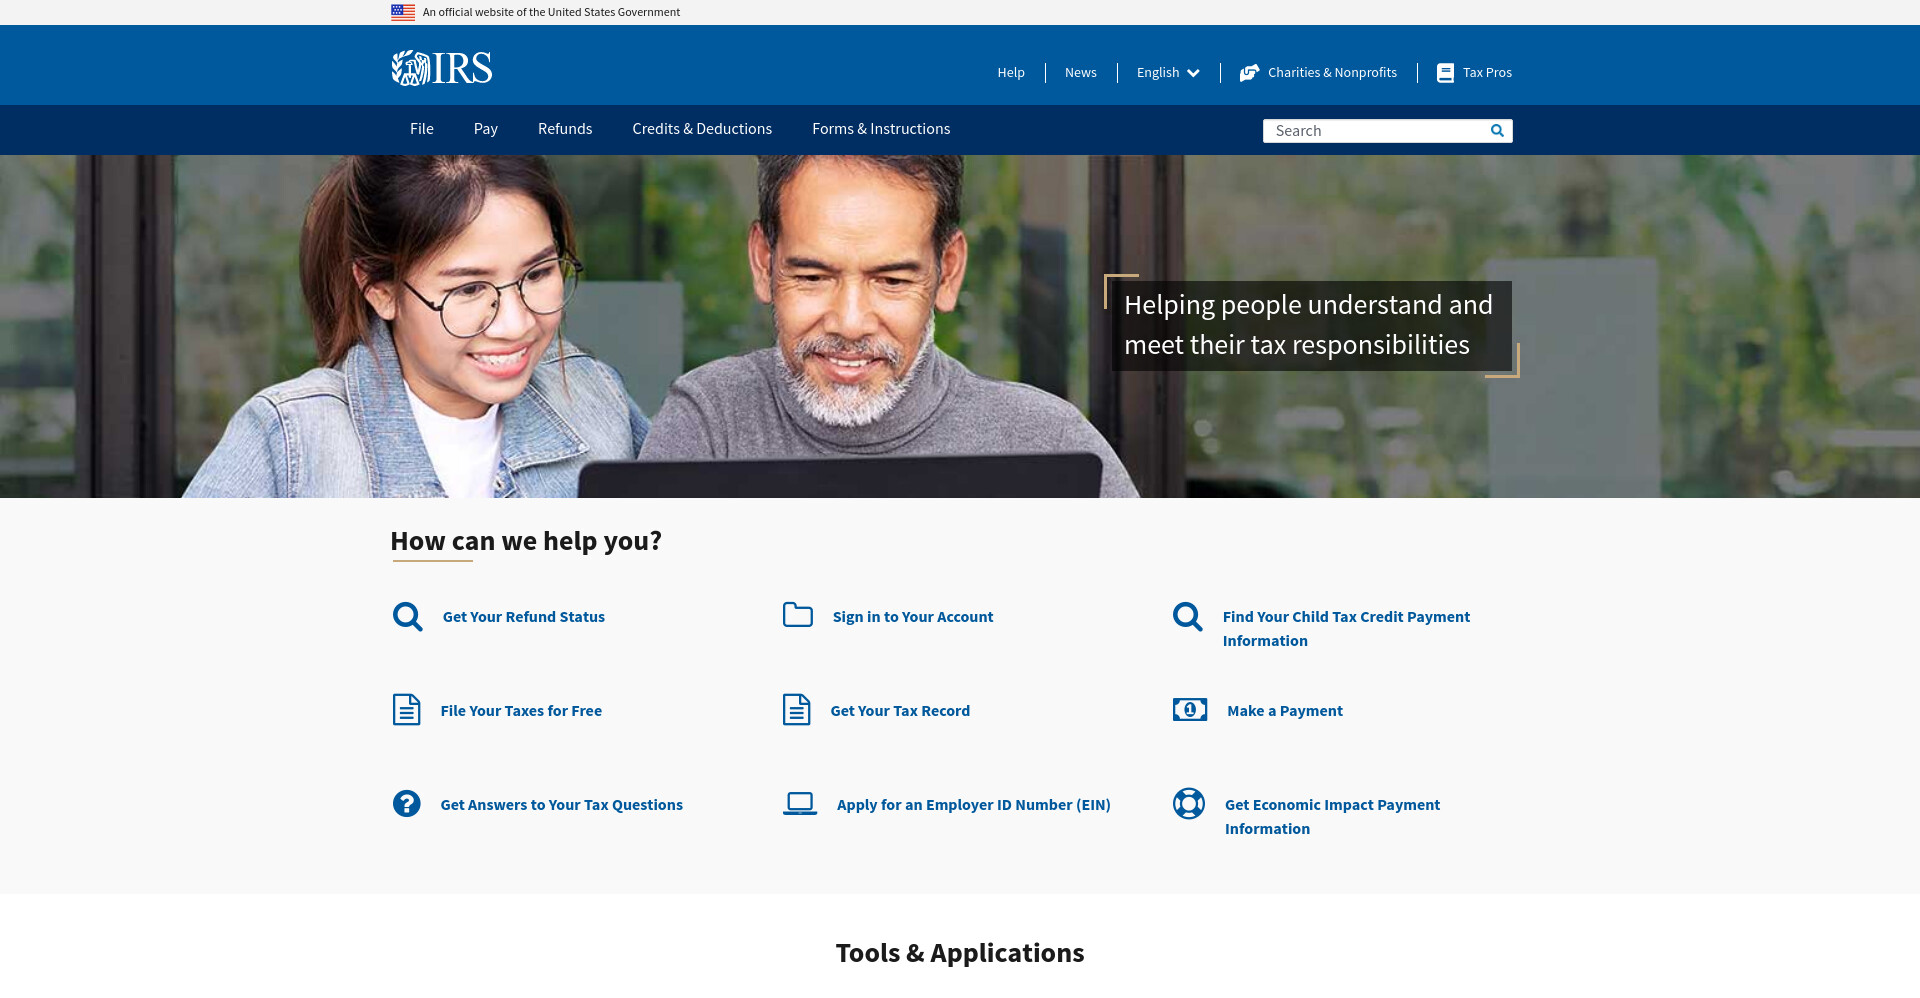
Task: Open the Refunds menu
Action: (x=565, y=129)
